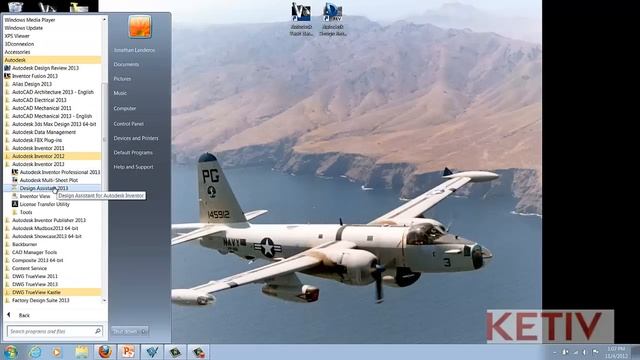Image resolution: width=640 pixels, height=360 pixels.
Task: Open the Recycle Bin on desktop
Action: [16, 6]
